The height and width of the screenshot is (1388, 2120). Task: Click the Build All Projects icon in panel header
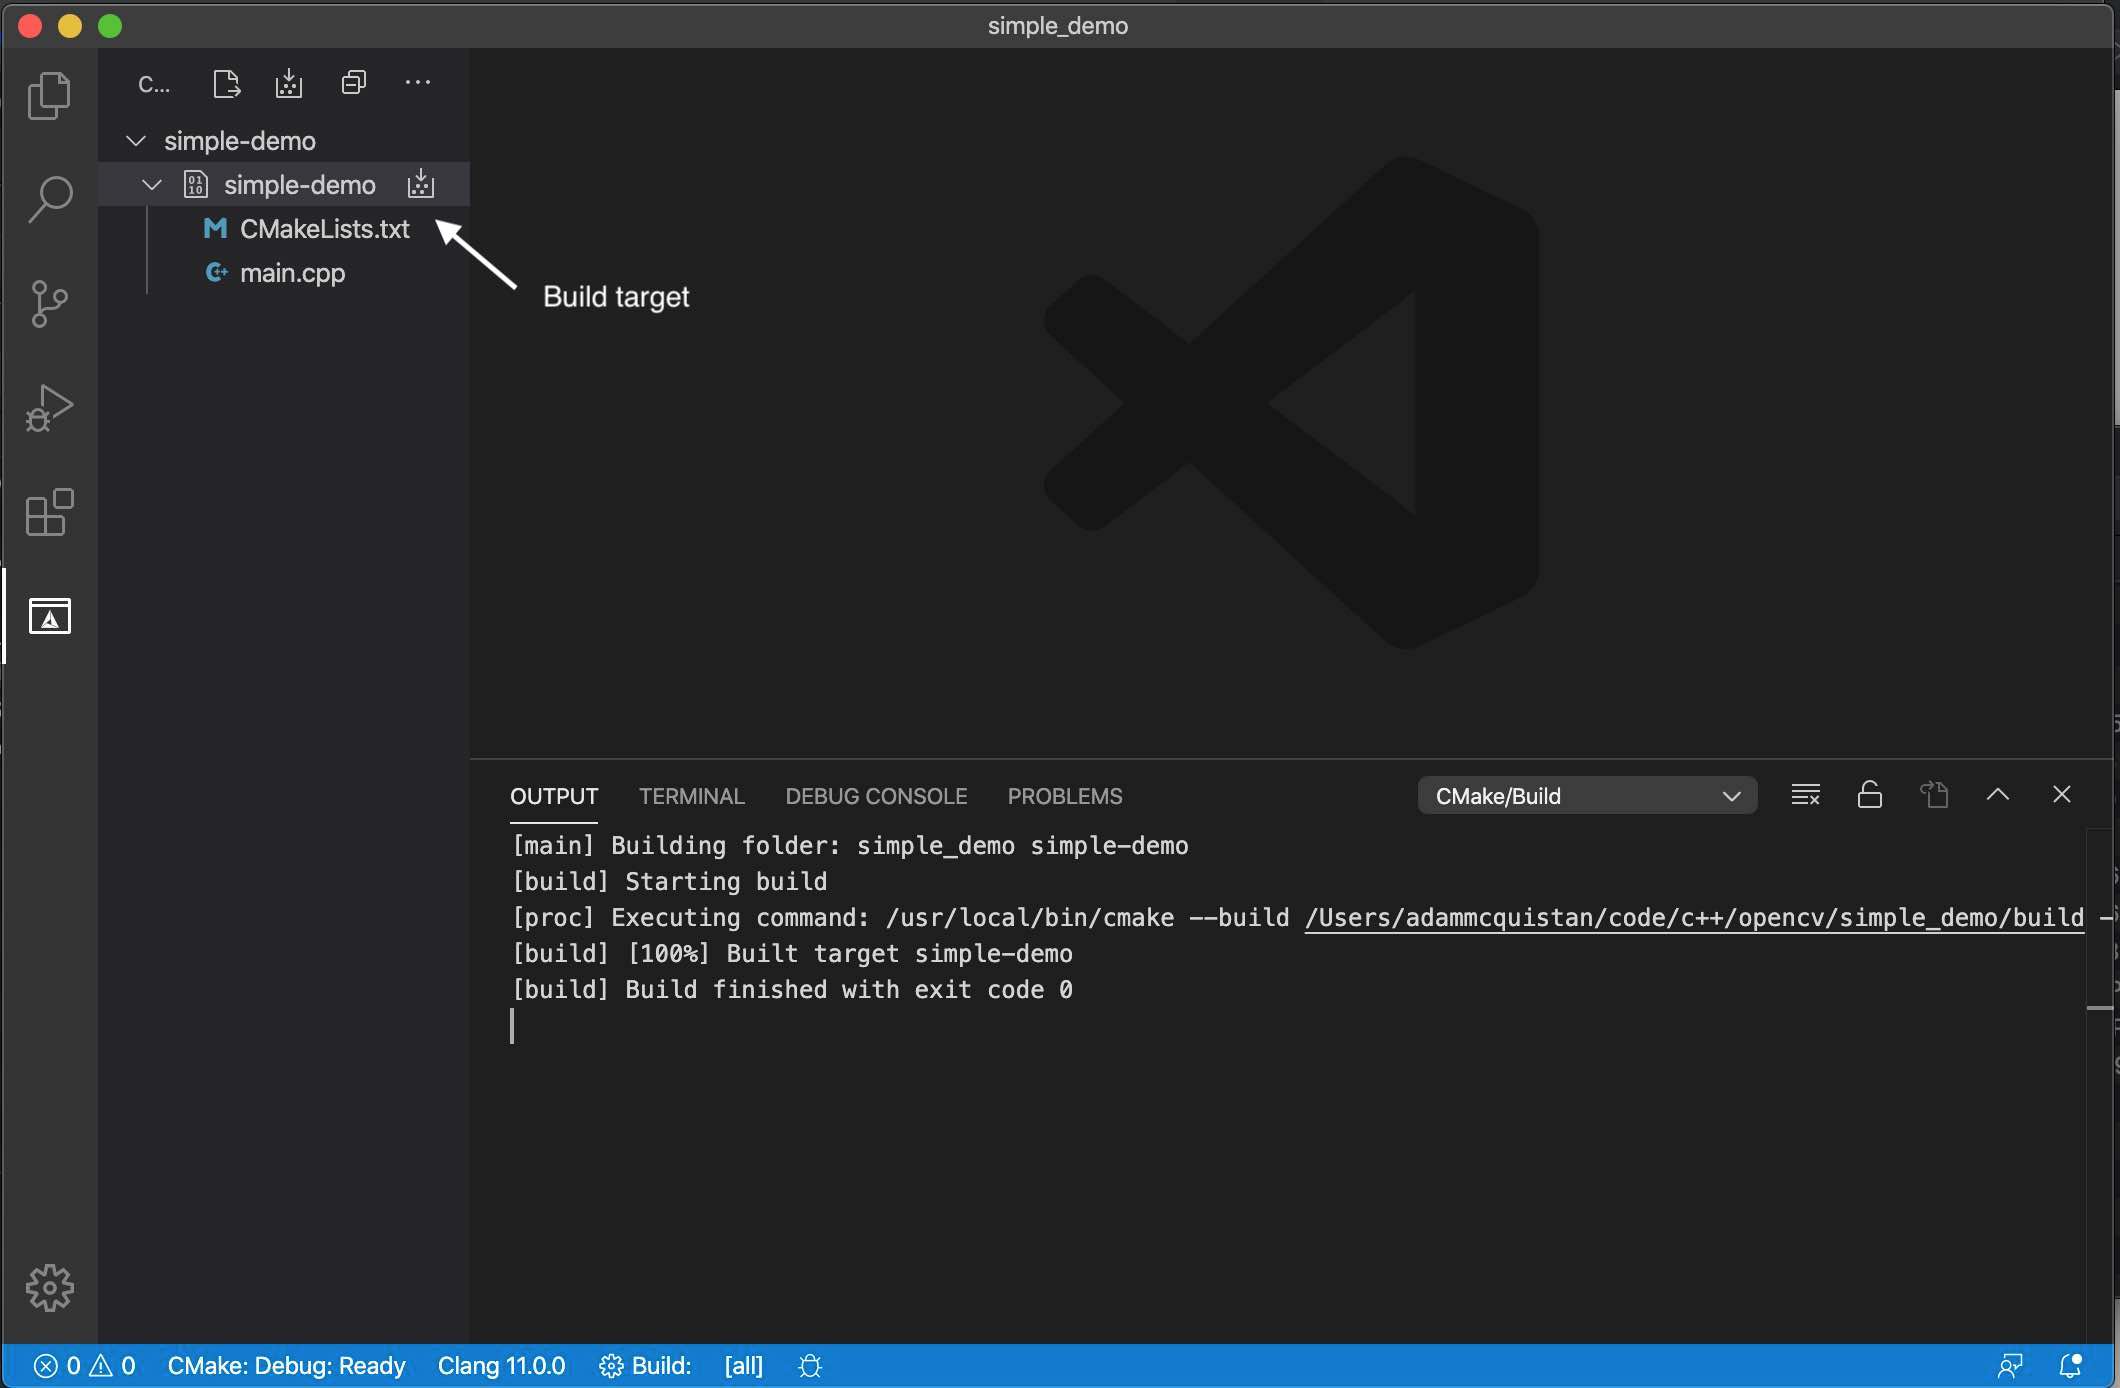[x=288, y=82]
